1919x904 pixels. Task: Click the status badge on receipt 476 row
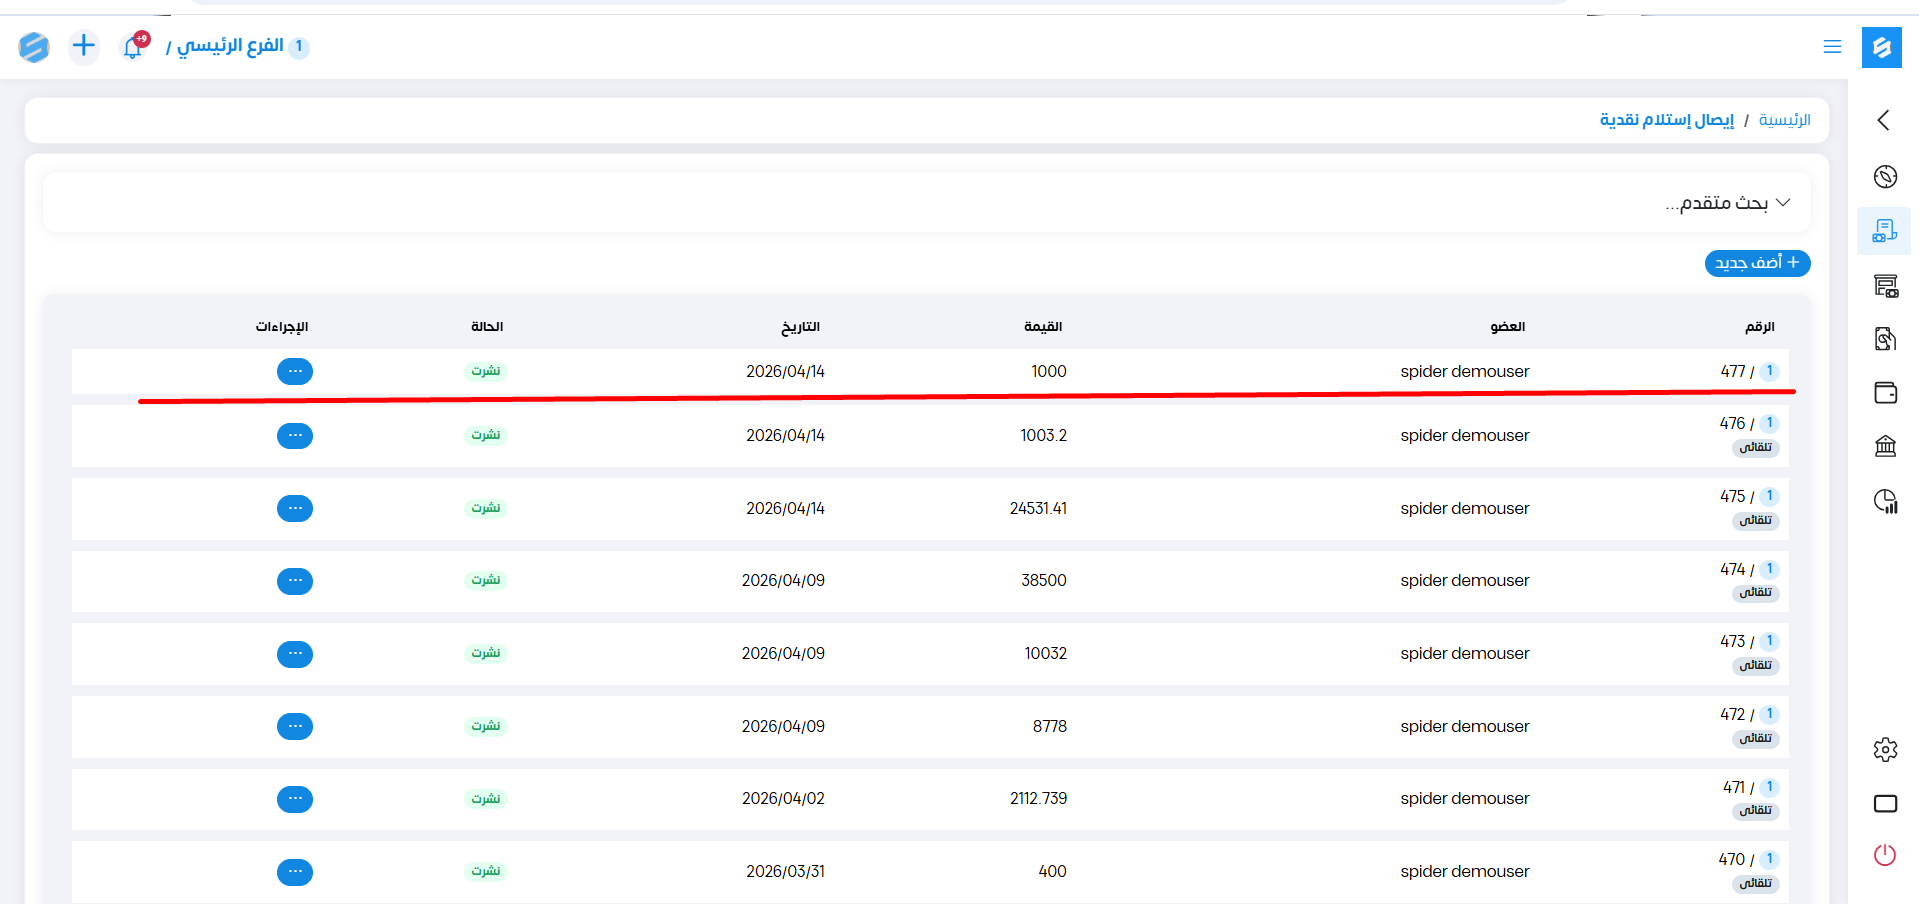(486, 436)
